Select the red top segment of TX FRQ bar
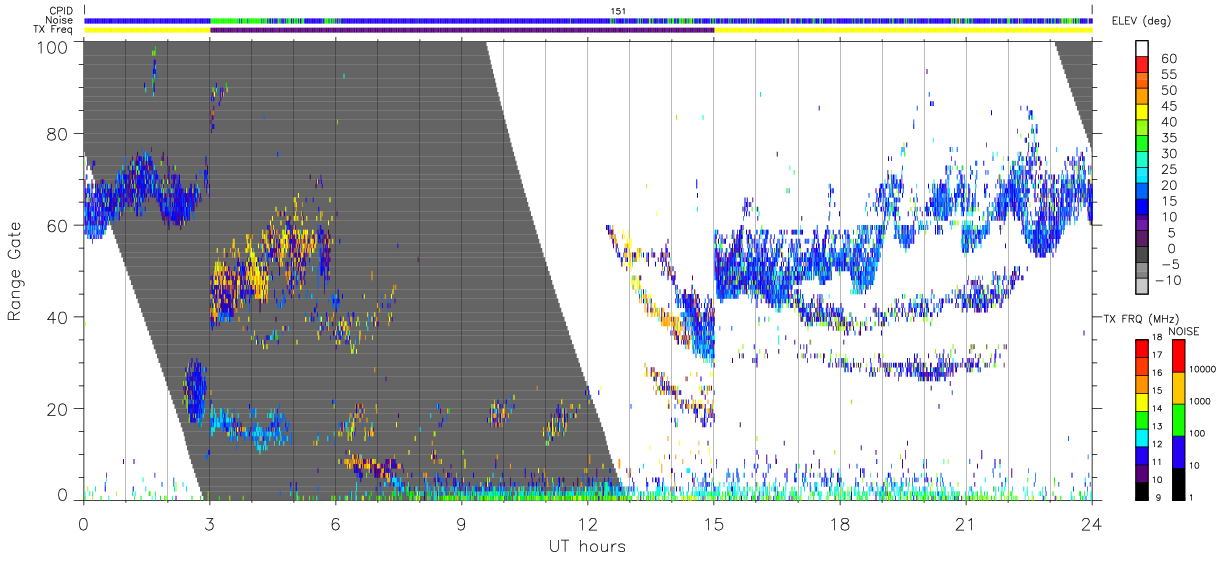The image size is (1228, 567). coord(1142,349)
